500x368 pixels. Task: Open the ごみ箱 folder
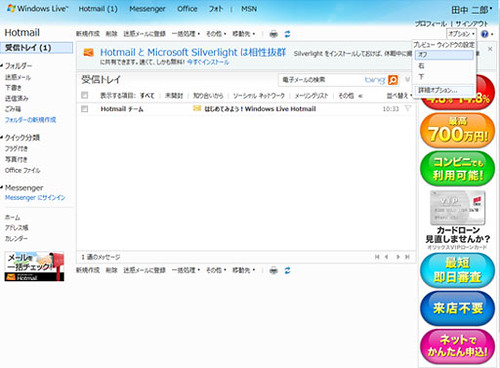[13, 109]
